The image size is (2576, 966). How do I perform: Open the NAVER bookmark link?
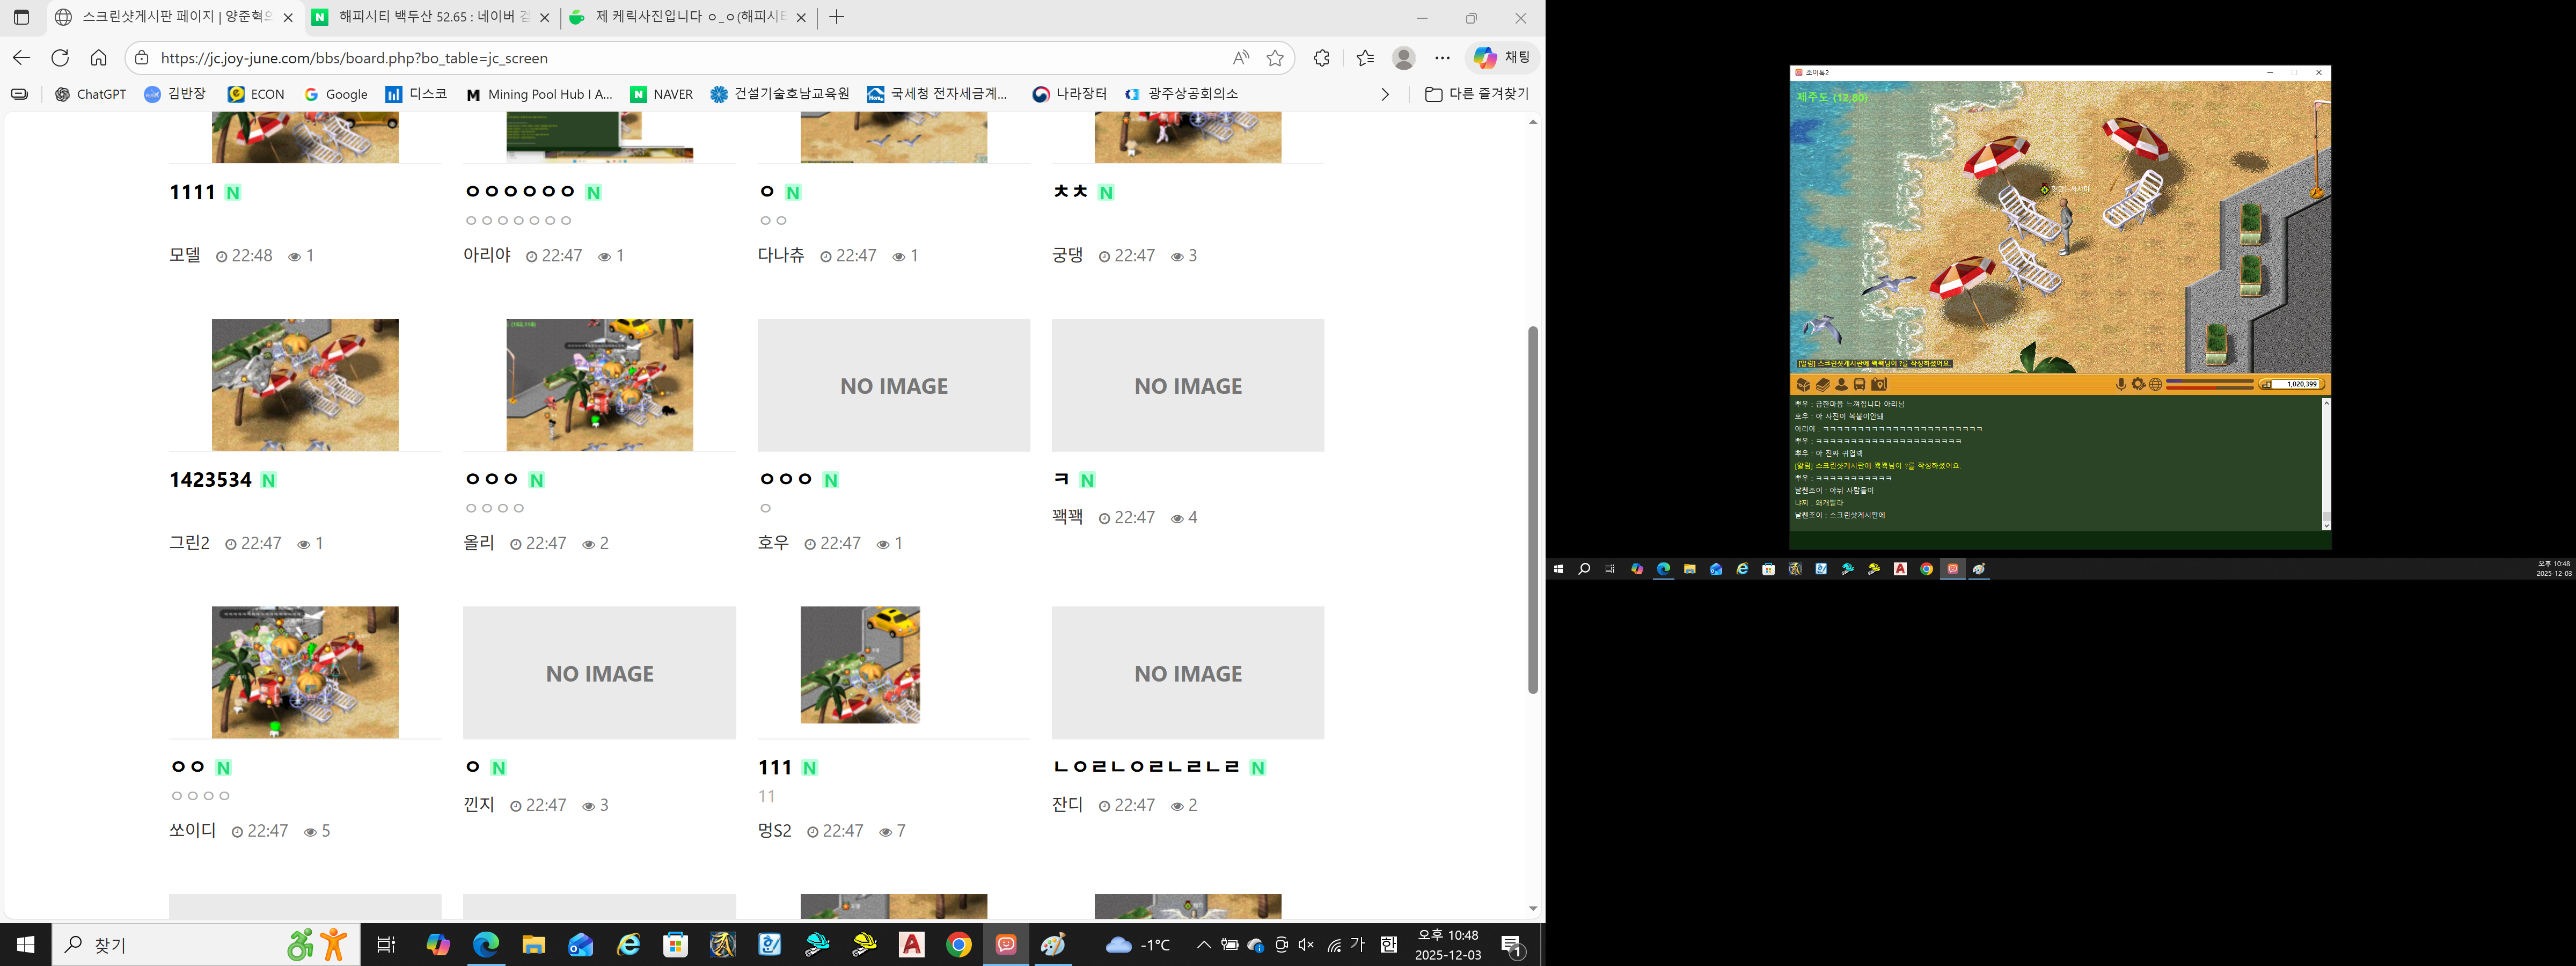662,94
